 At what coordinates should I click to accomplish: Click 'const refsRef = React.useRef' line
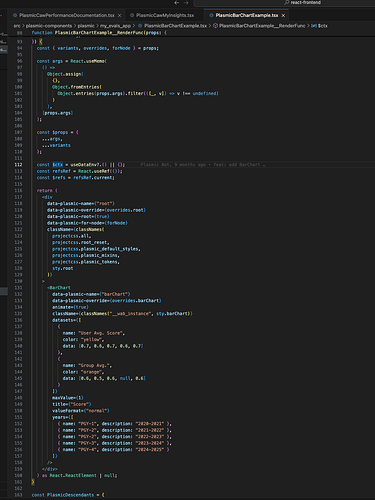coord(80,171)
